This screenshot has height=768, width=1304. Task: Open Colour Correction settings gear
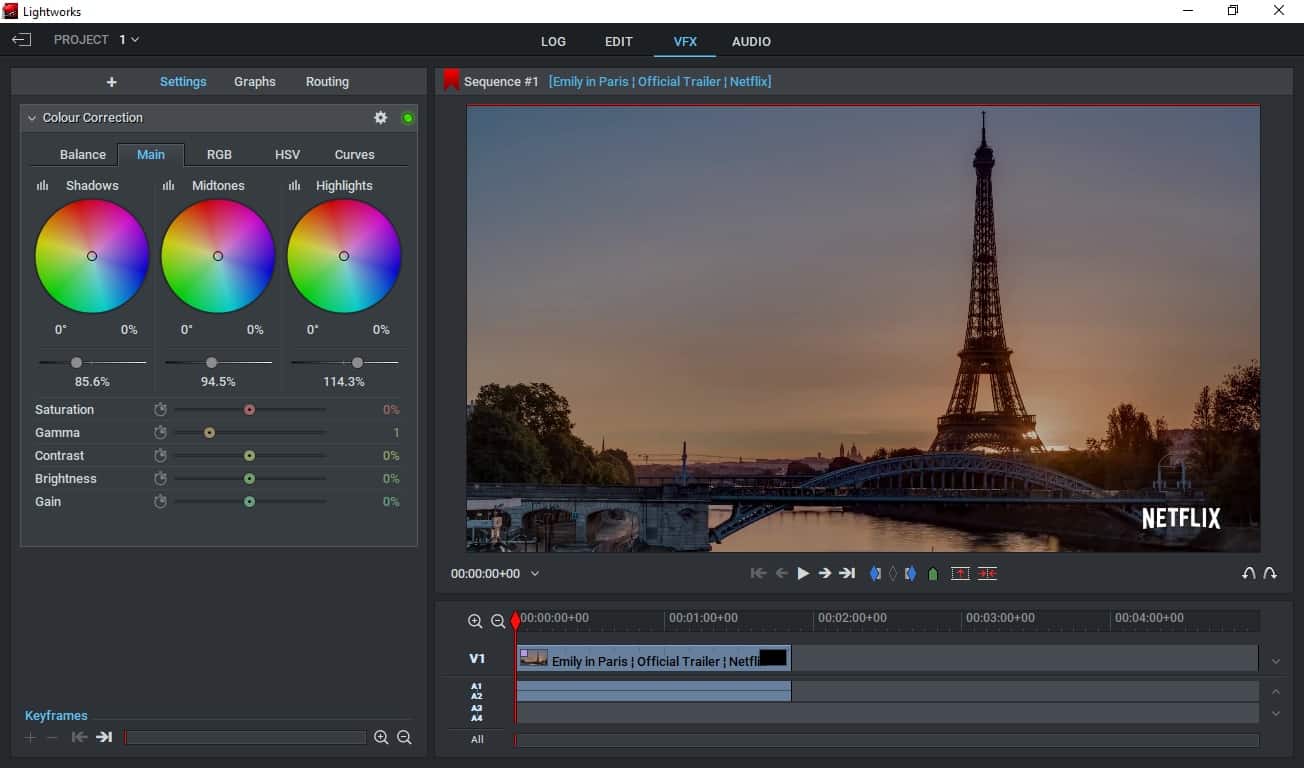(380, 118)
